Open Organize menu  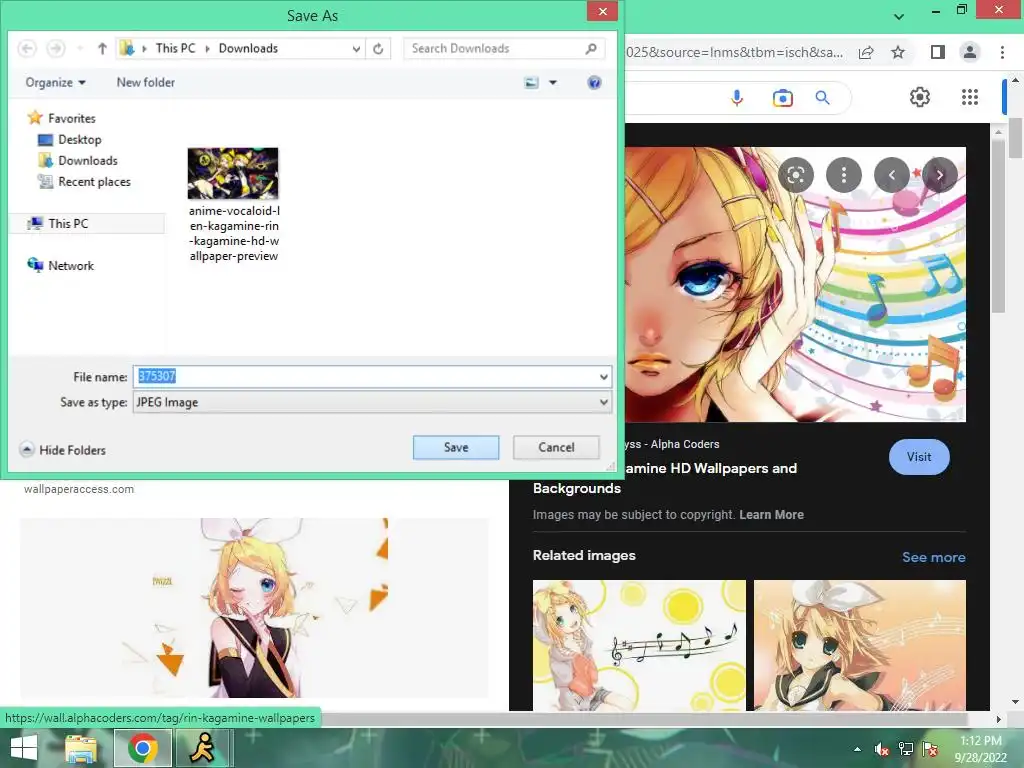[56, 82]
